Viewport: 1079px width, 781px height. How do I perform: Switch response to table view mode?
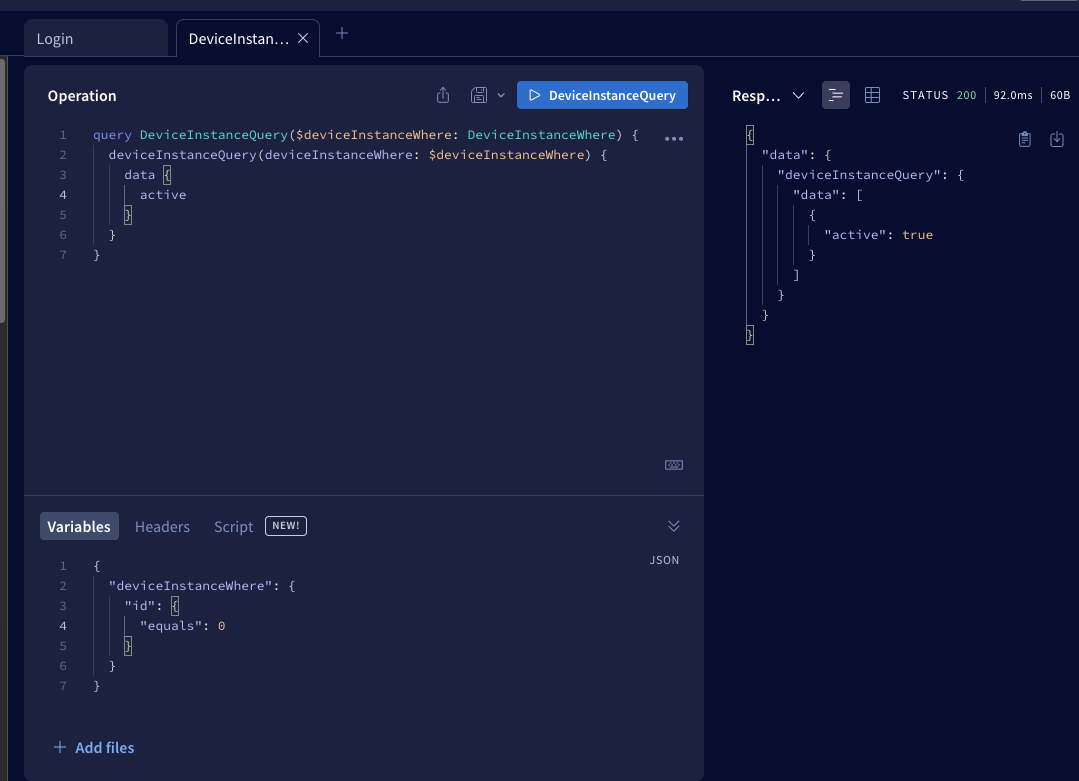(872, 95)
